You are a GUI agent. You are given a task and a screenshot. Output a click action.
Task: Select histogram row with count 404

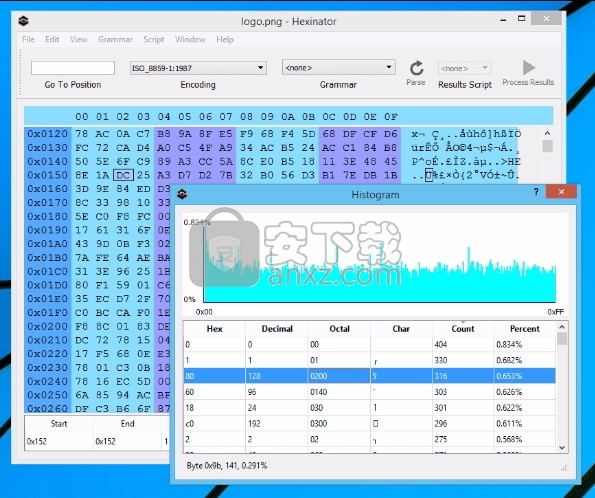click(x=370, y=344)
